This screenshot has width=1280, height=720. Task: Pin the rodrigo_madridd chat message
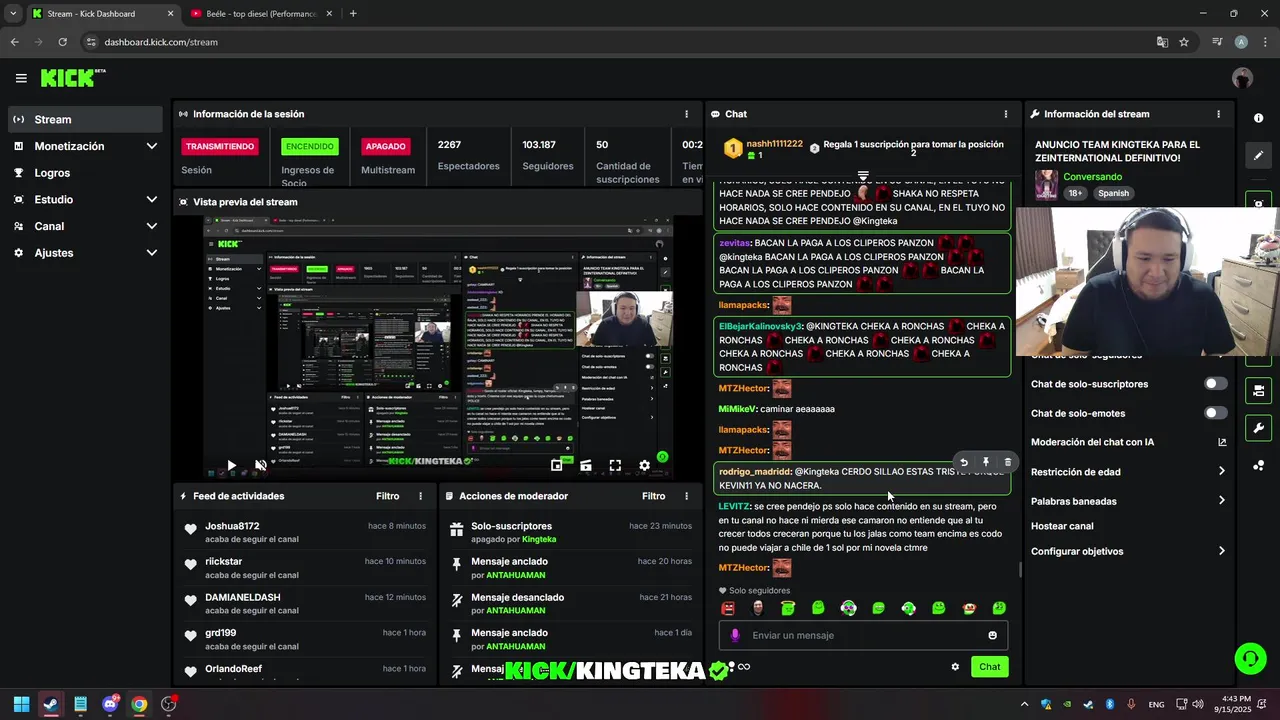point(986,462)
